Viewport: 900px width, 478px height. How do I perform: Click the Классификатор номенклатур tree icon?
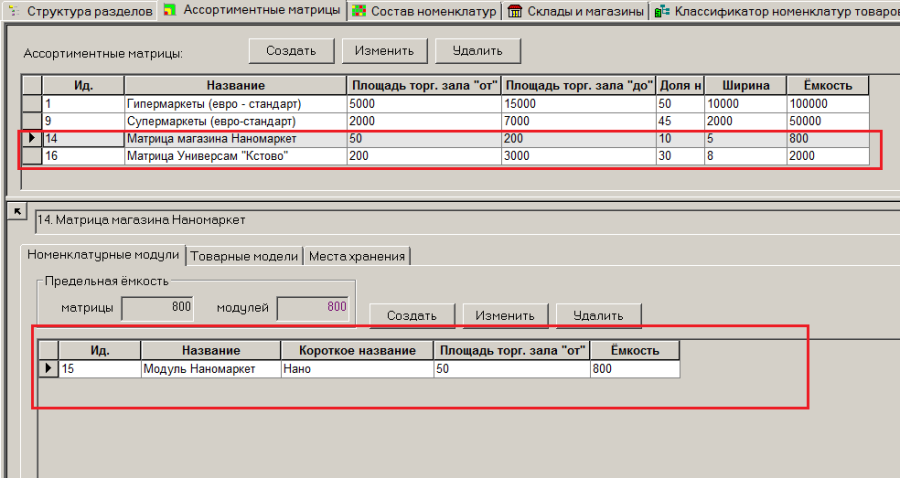coord(662,11)
